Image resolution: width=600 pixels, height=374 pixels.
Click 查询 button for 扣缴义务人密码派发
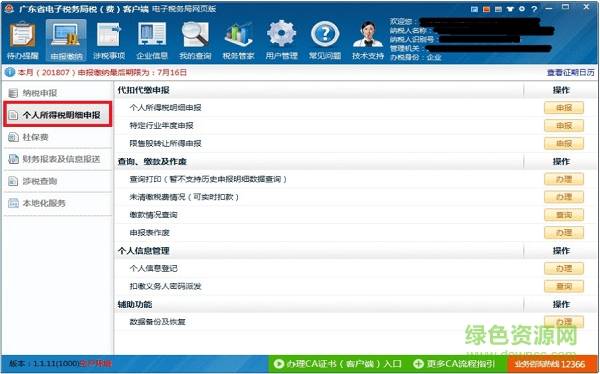tap(564, 286)
